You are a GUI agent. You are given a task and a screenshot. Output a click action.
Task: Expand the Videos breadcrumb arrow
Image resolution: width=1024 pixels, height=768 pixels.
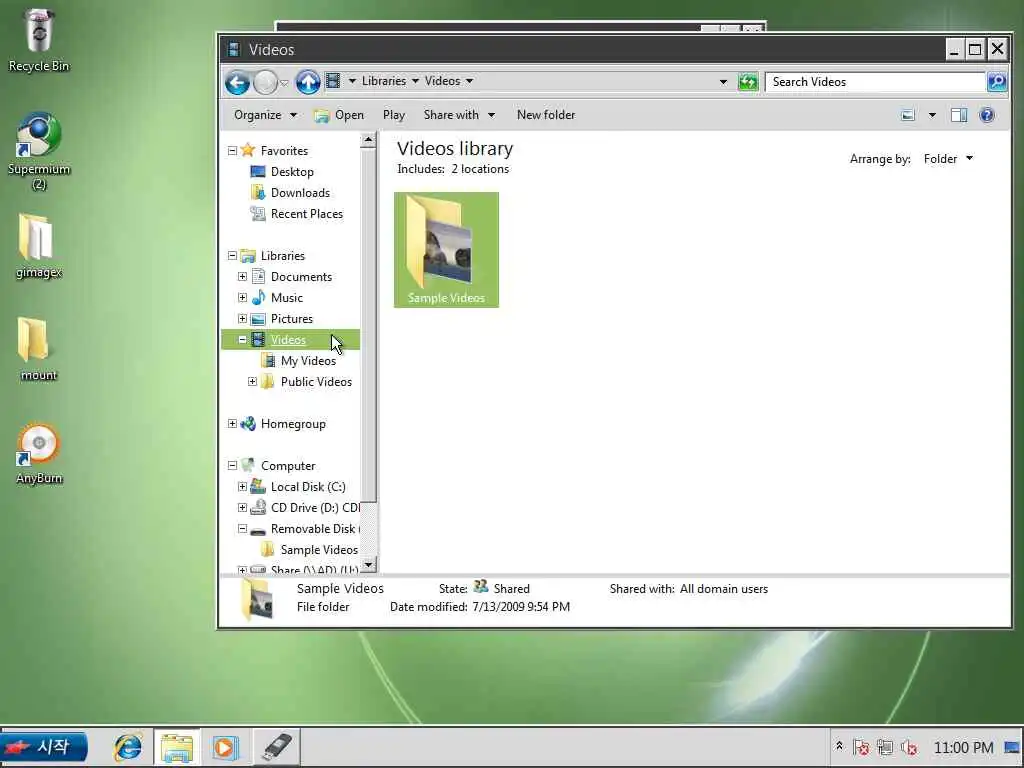(x=469, y=81)
